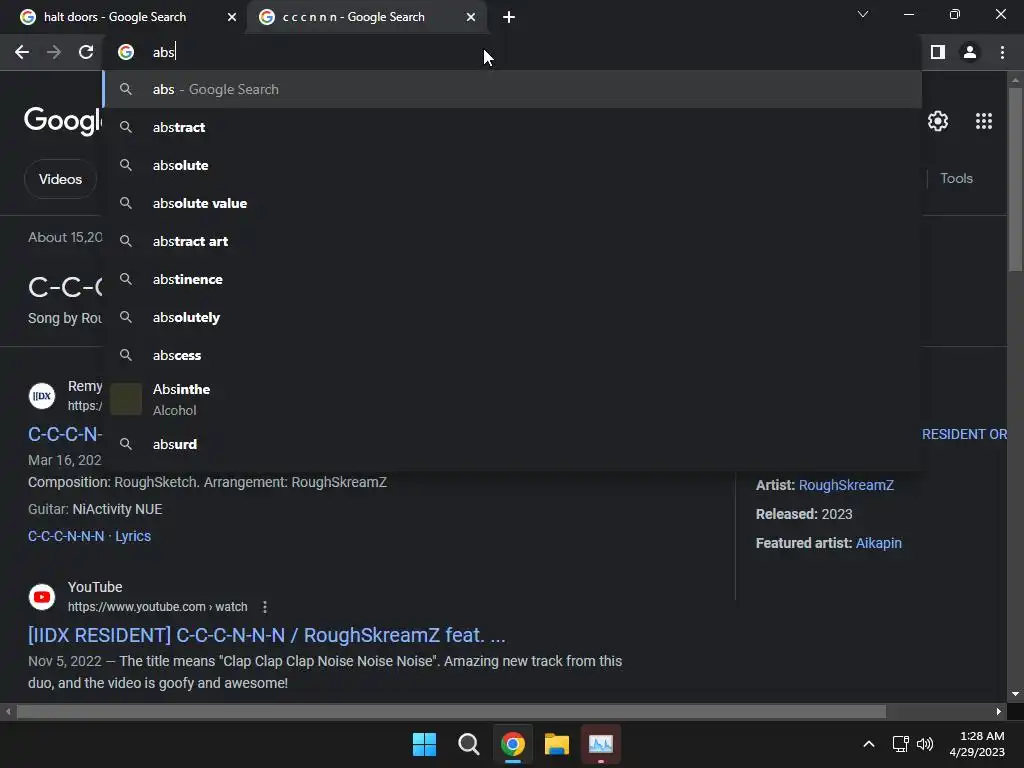Image resolution: width=1024 pixels, height=768 pixels.
Task: Open Windows taskbar Search
Action: point(468,744)
